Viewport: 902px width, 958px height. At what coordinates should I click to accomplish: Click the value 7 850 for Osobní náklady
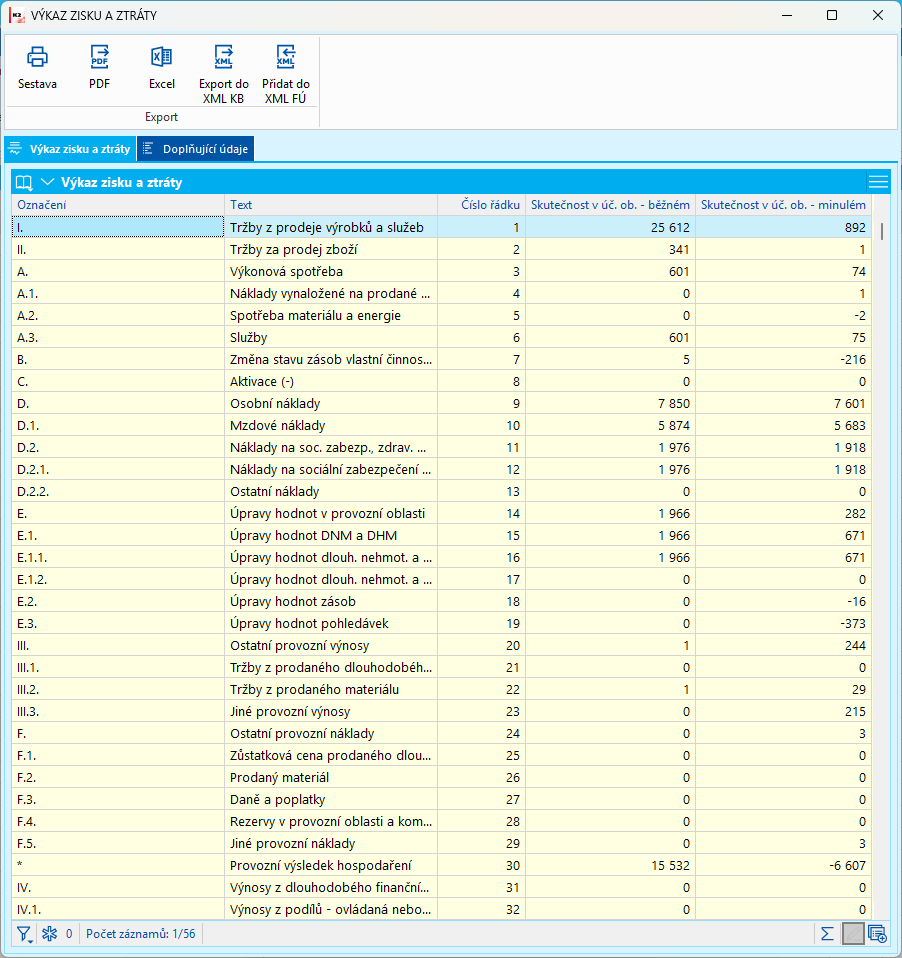pos(673,403)
